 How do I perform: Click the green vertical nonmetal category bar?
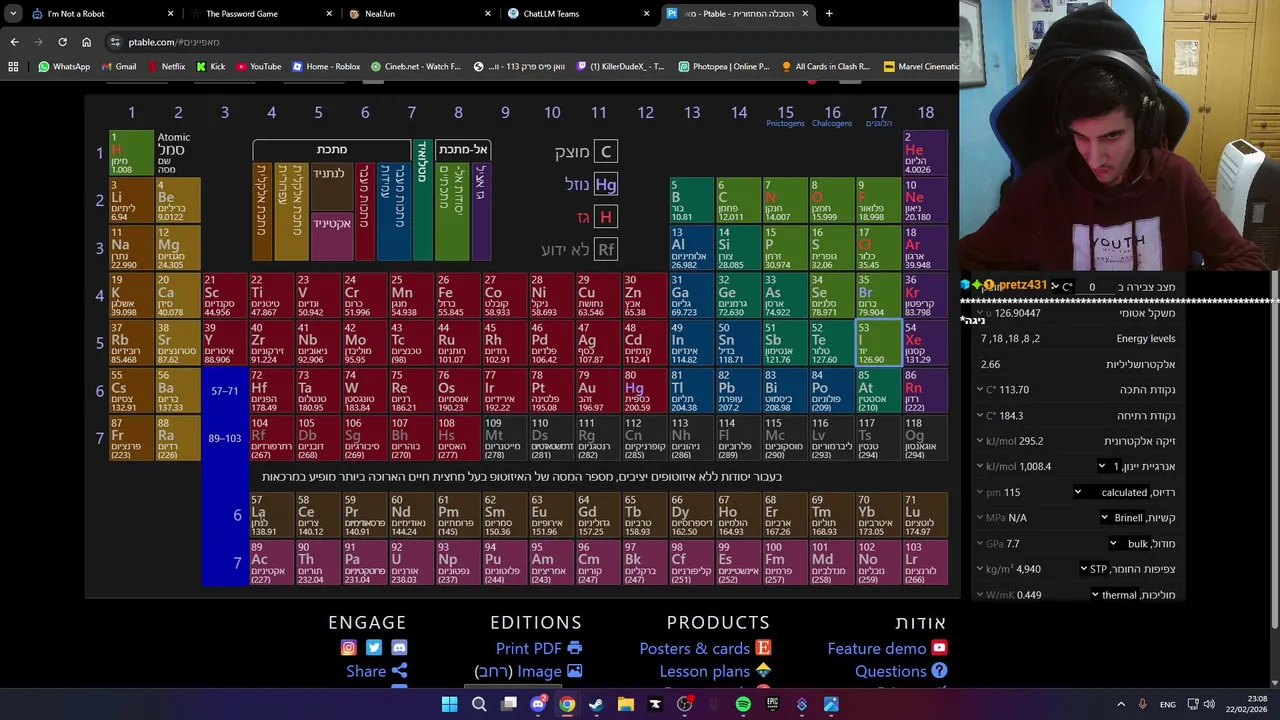[451, 212]
